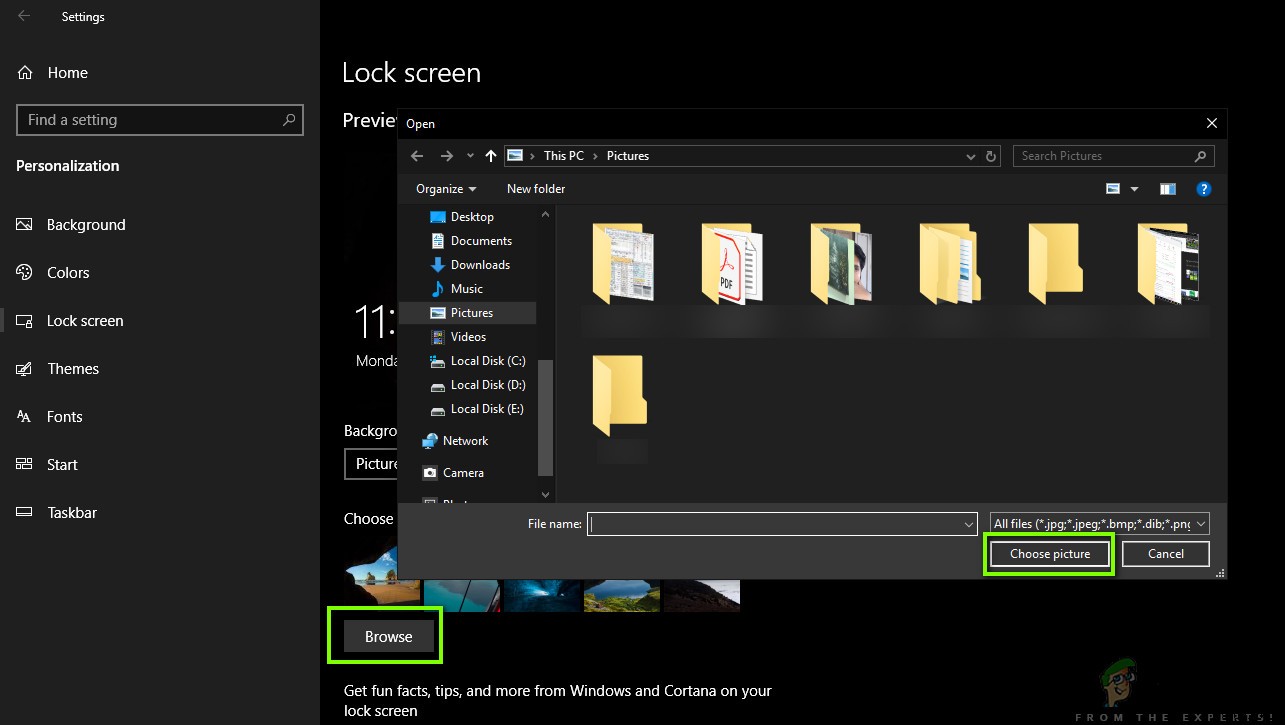Expand the File name combo box dropdown

pyautogui.click(x=967, y=523)
